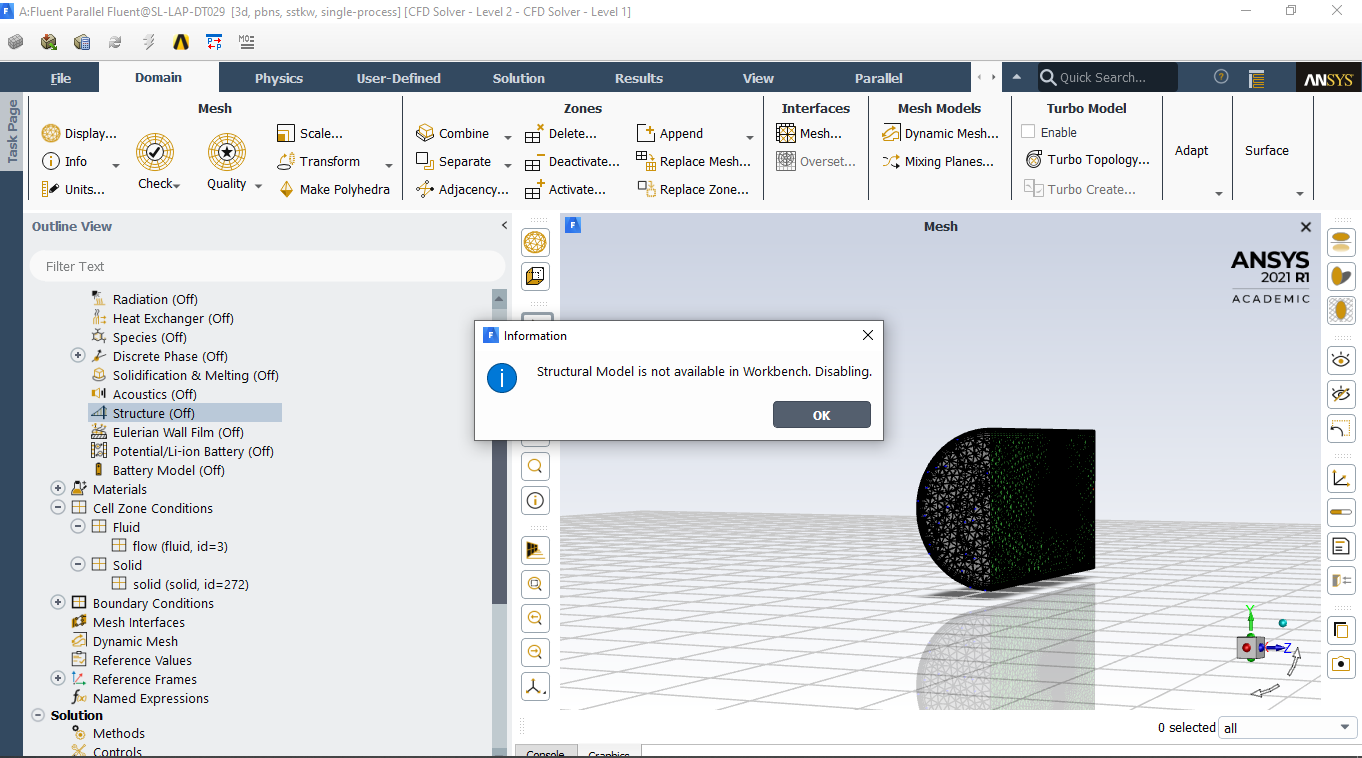Click the plain magnifier zoom icon
The height and width of the screenshot is (758, 1362).
[536, 466]
